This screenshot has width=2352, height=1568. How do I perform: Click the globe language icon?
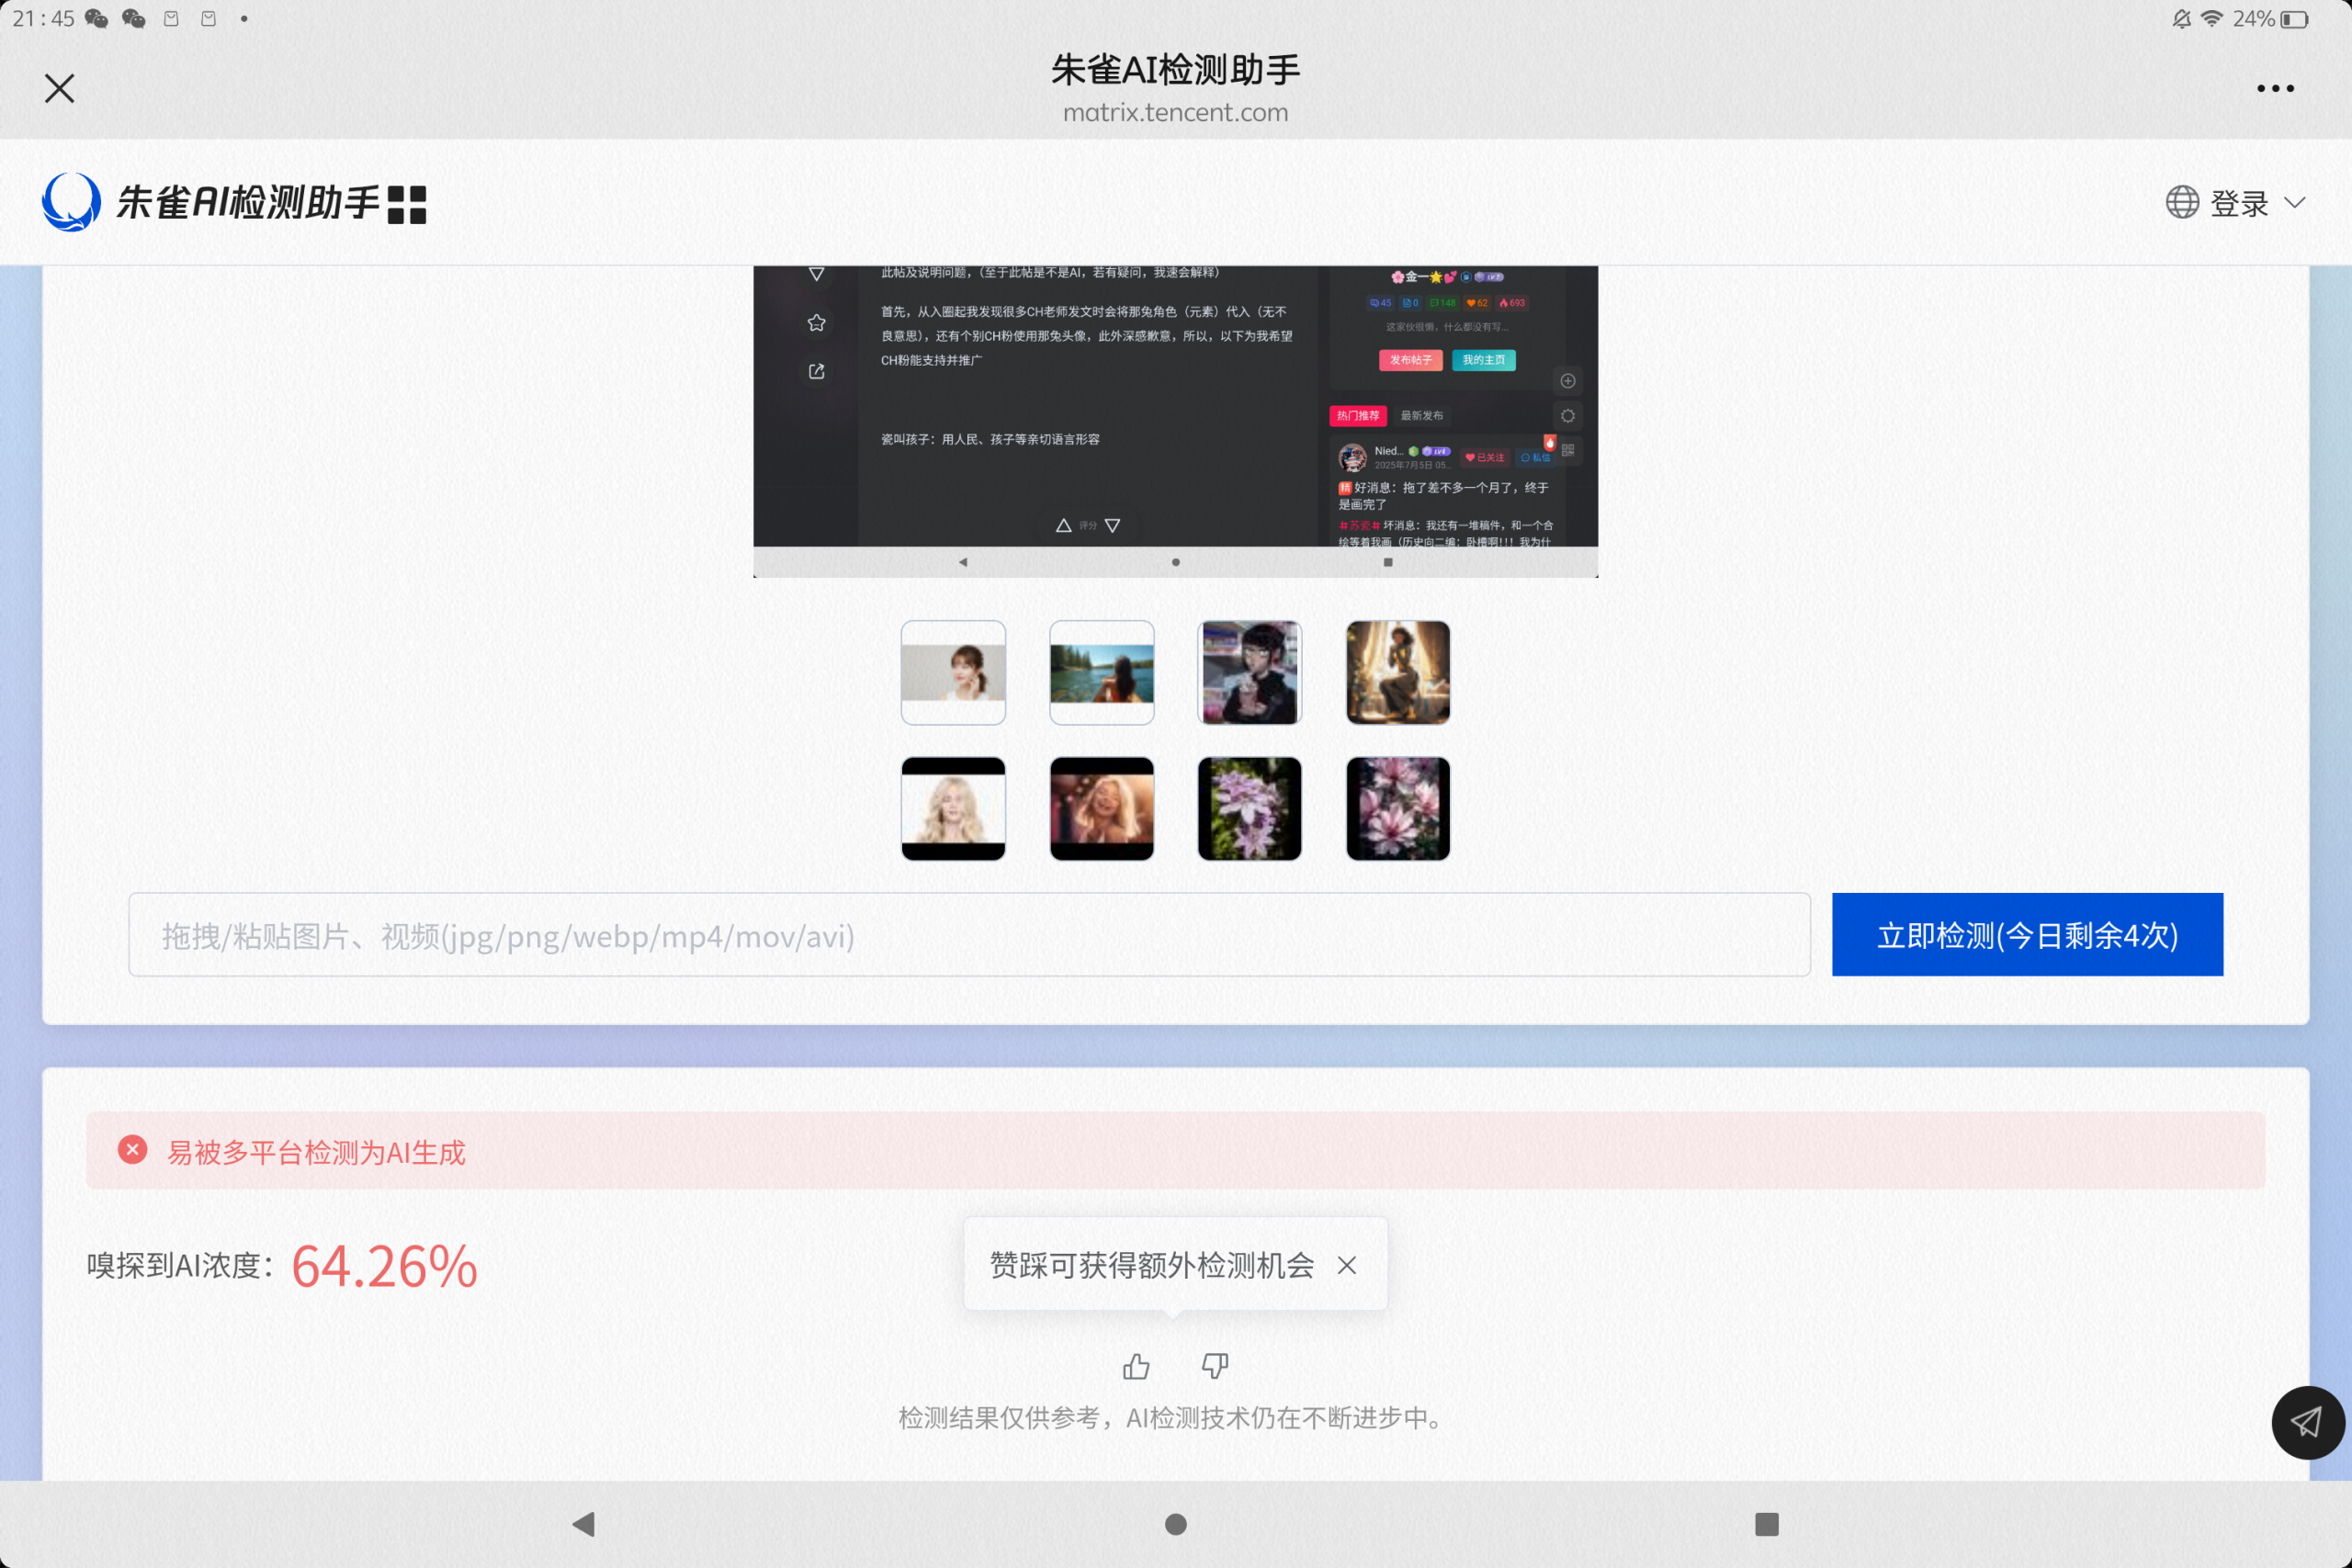pos(2182,203)
